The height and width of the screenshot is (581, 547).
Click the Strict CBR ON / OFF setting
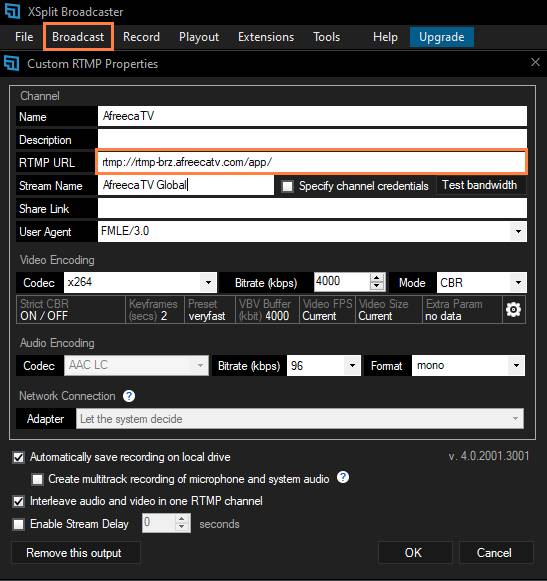tap(70, 310)
